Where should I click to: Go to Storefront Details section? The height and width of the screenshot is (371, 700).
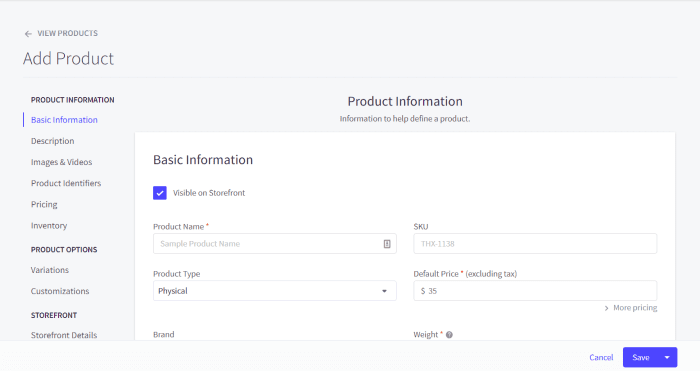[x=64, y=335]
